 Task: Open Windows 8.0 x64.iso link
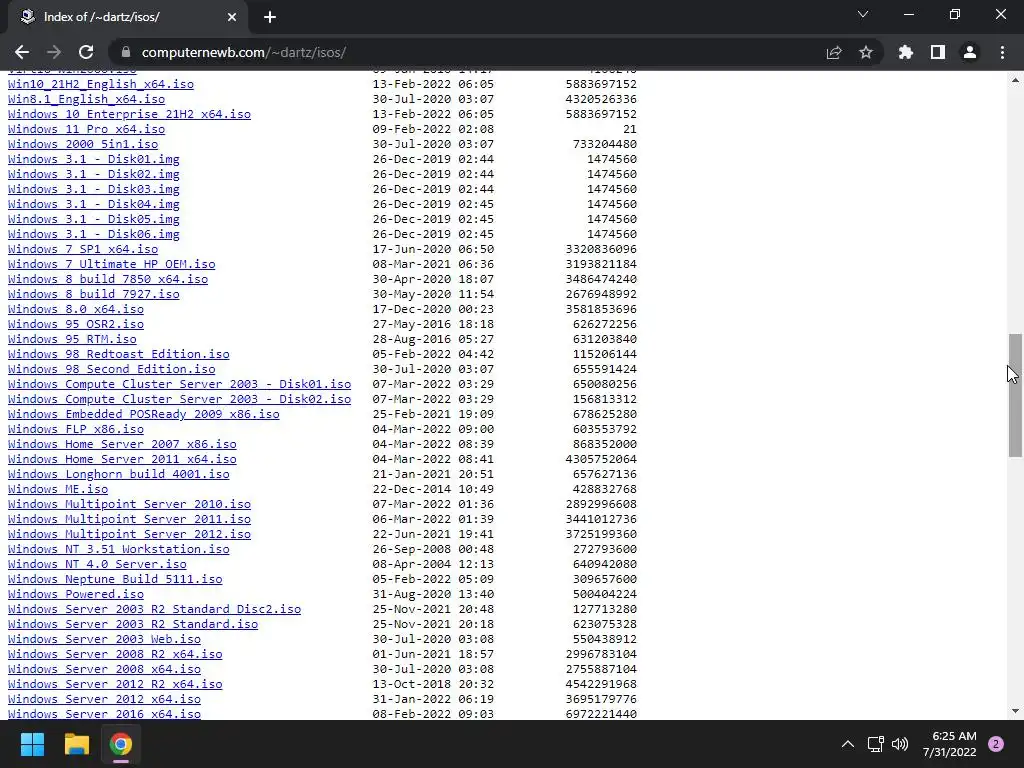click(76, 310)
